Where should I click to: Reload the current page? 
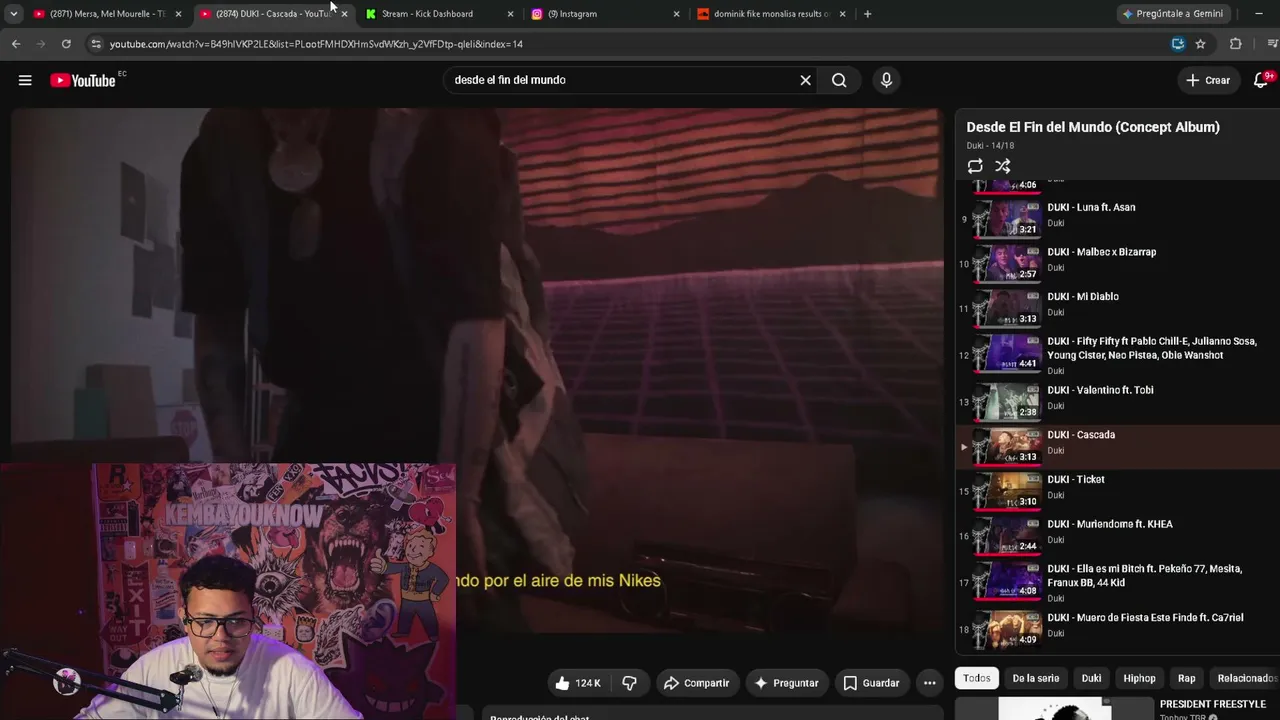66,44
